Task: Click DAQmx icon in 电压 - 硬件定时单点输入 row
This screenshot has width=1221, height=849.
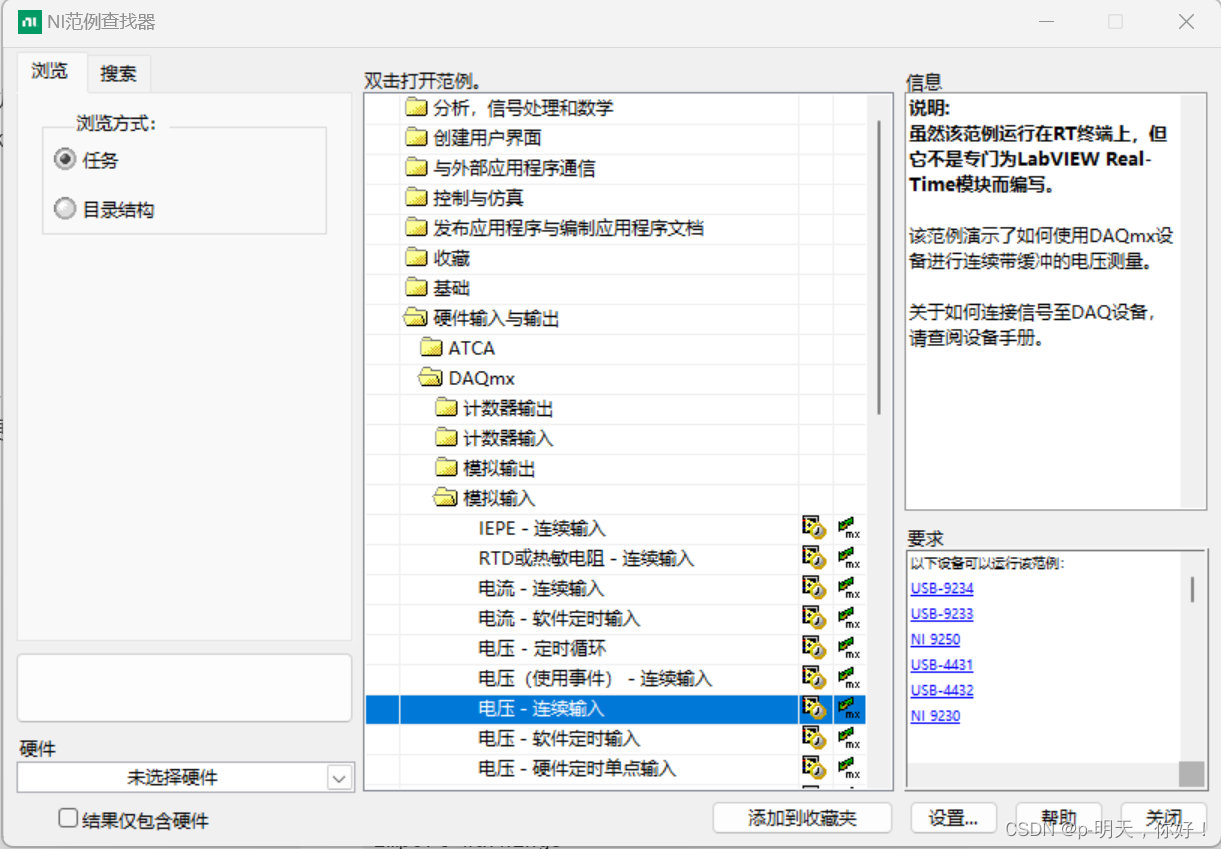Action: pyautogui.click(x=849, y=768)
